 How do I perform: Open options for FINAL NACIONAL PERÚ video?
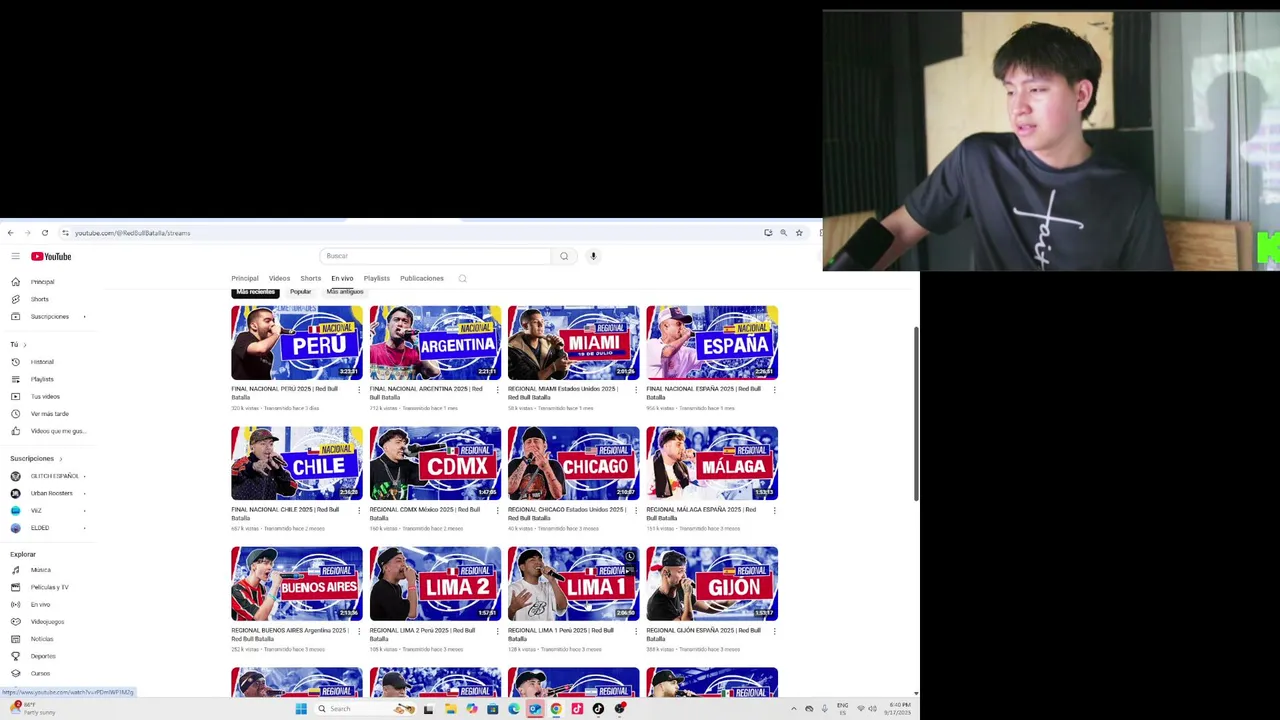[x=359, y=390]
